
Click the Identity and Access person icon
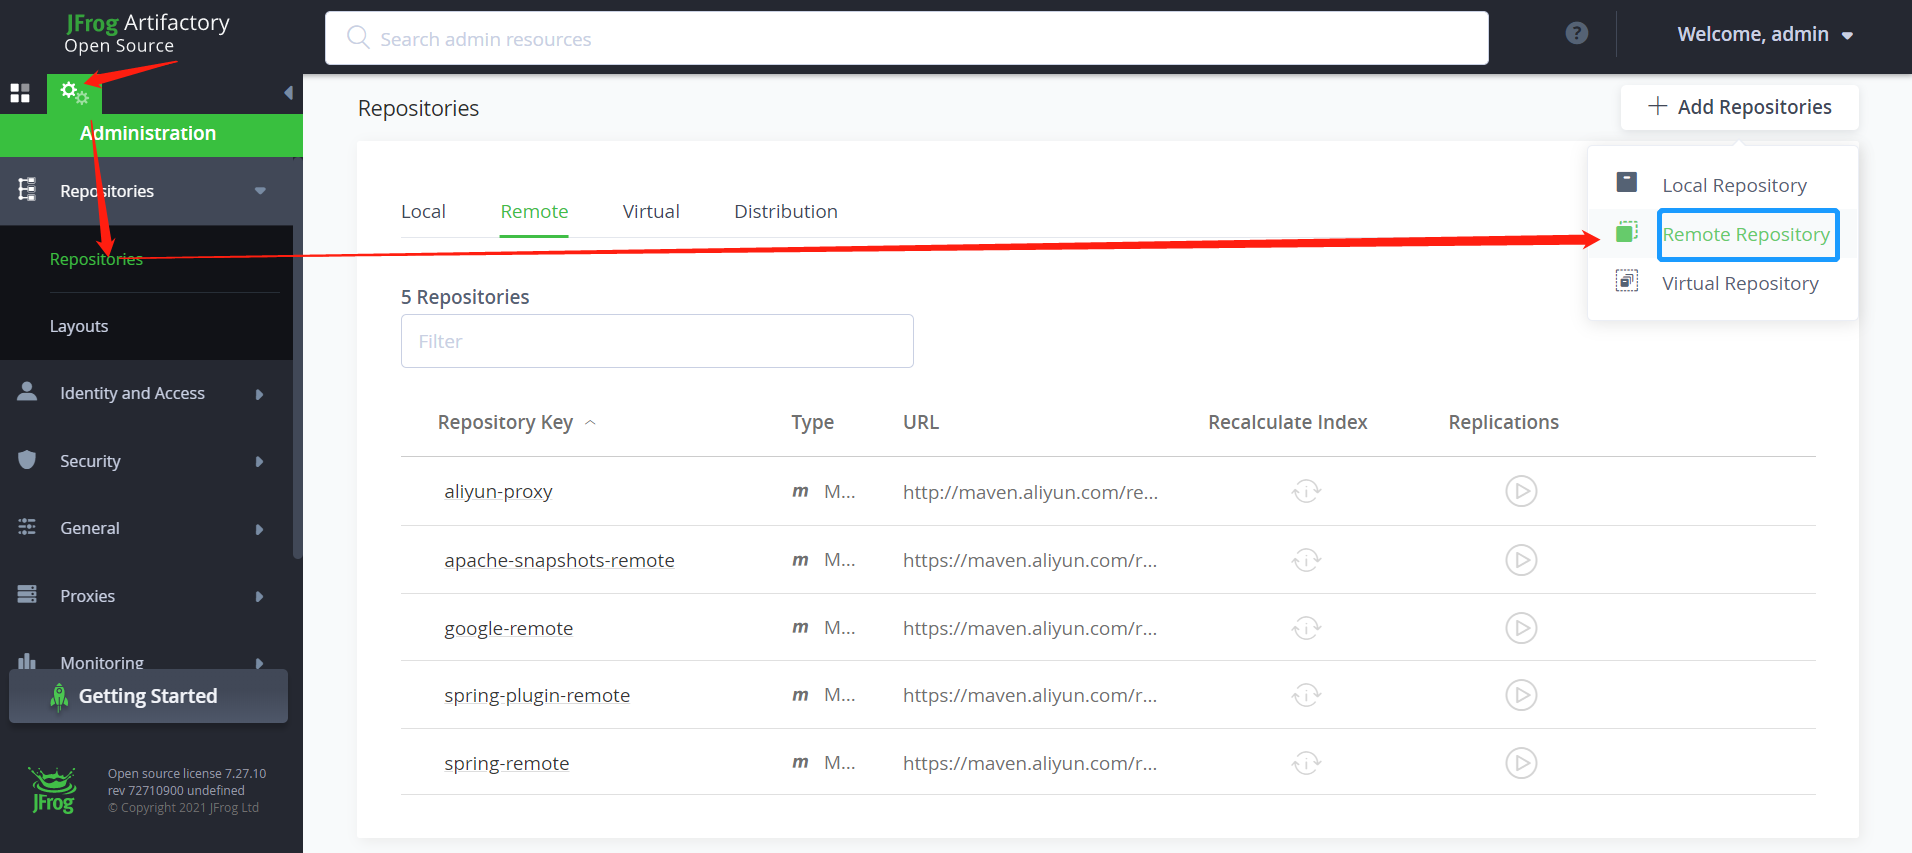click(x=27, y=391)
